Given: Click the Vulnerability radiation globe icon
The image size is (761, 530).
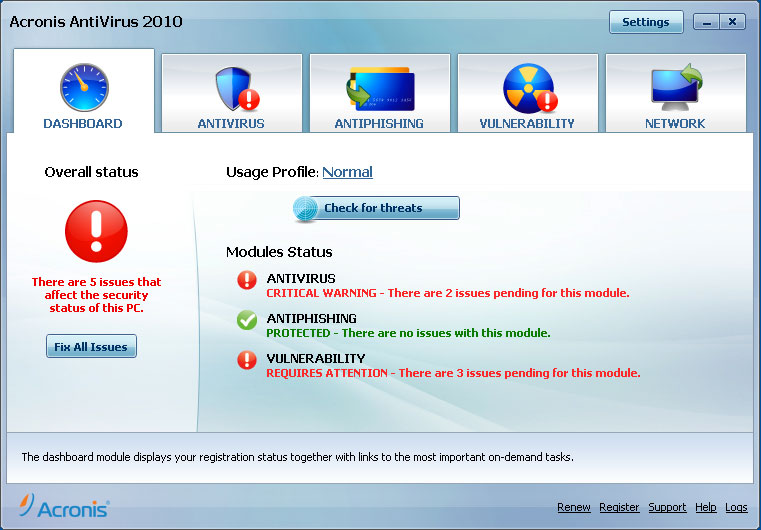Looking at the screenshot, I should click(530, 88).
